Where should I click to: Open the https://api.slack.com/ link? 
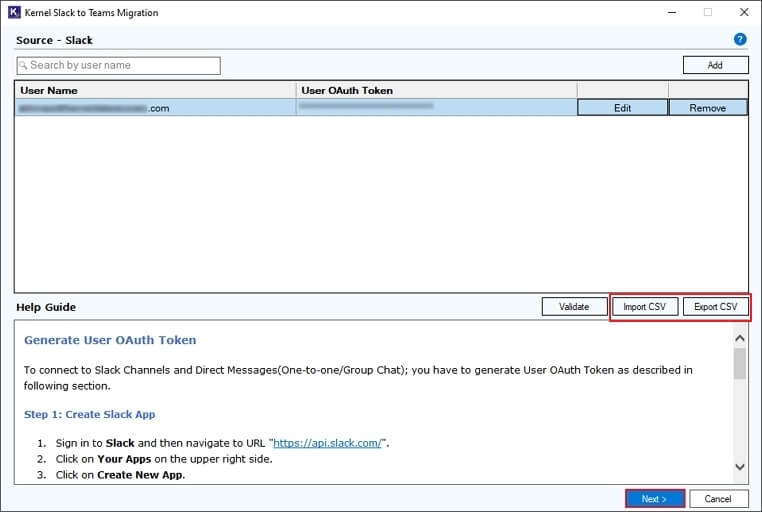pos(328,443)
